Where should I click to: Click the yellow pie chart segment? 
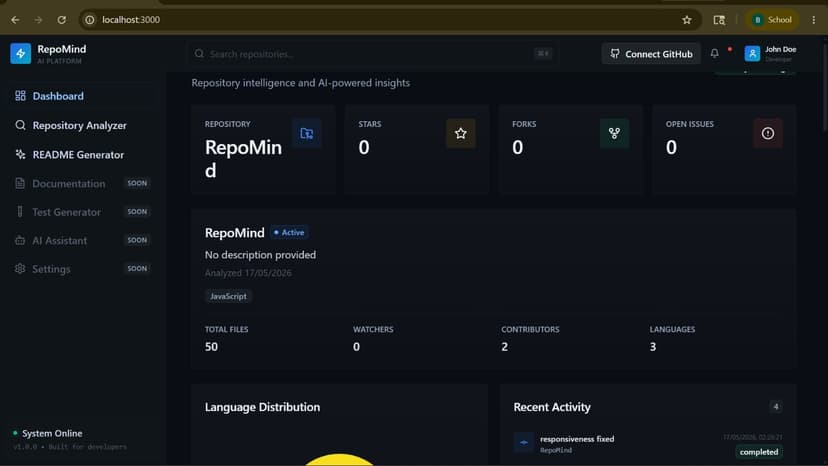[340, 460]
